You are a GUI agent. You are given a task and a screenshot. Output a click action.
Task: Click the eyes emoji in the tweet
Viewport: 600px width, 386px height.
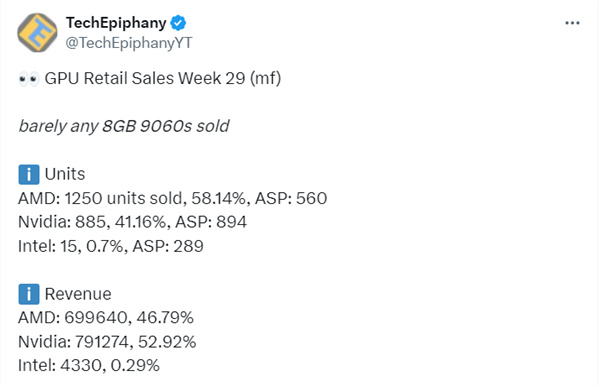click(x=29, y=79)
